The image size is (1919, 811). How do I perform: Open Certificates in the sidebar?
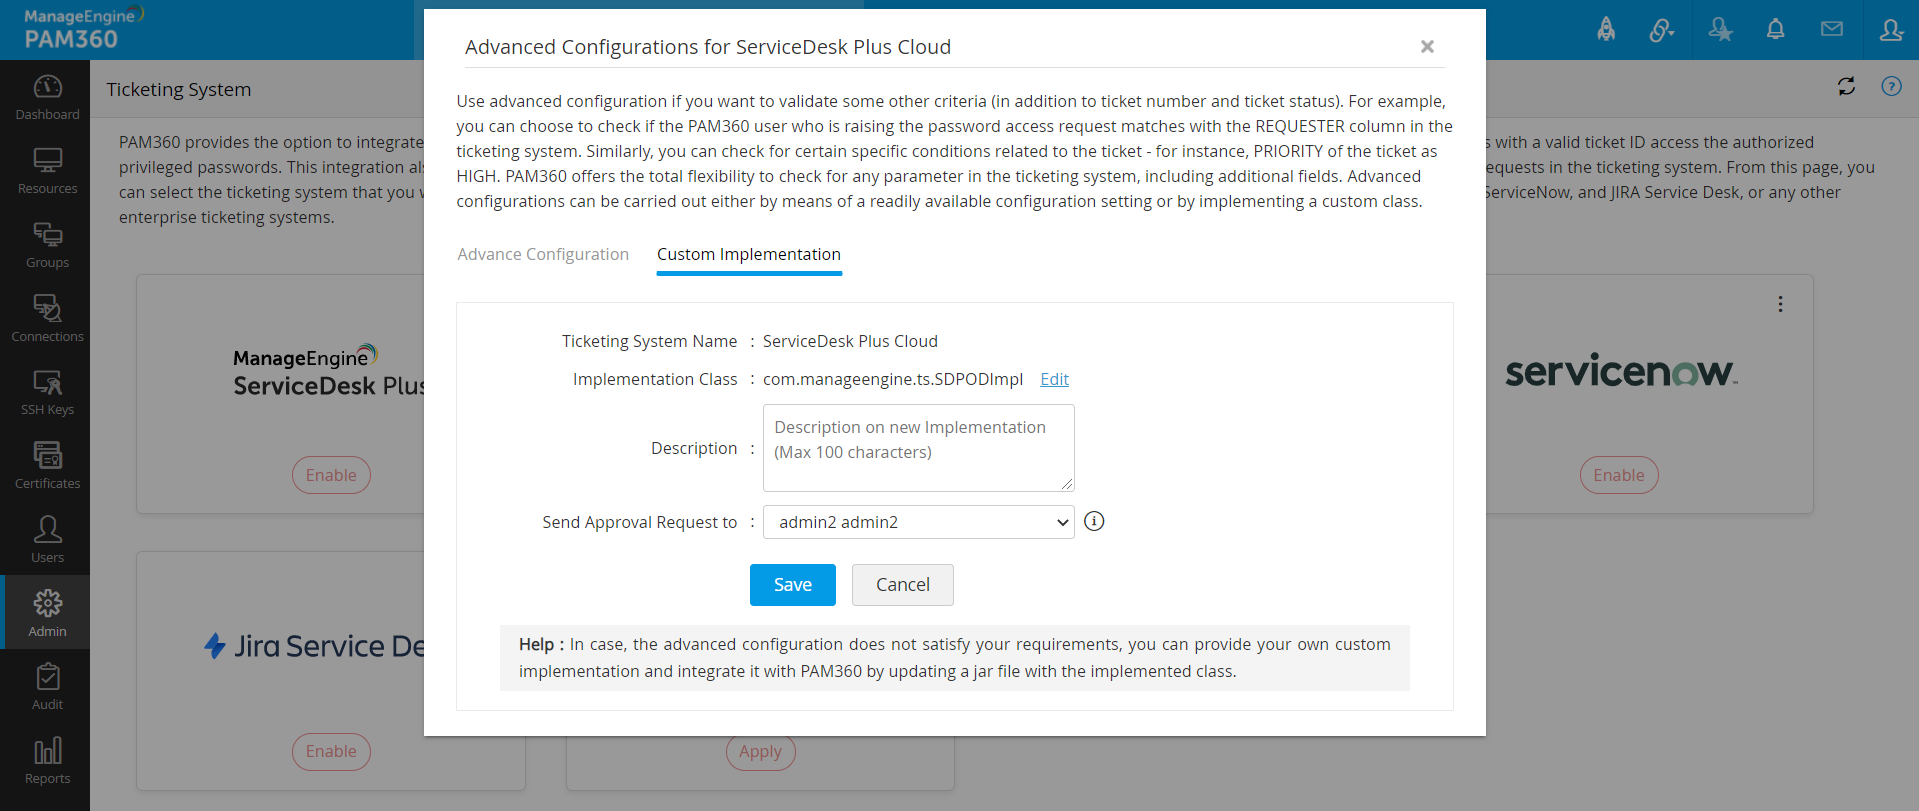coord(47,465)
